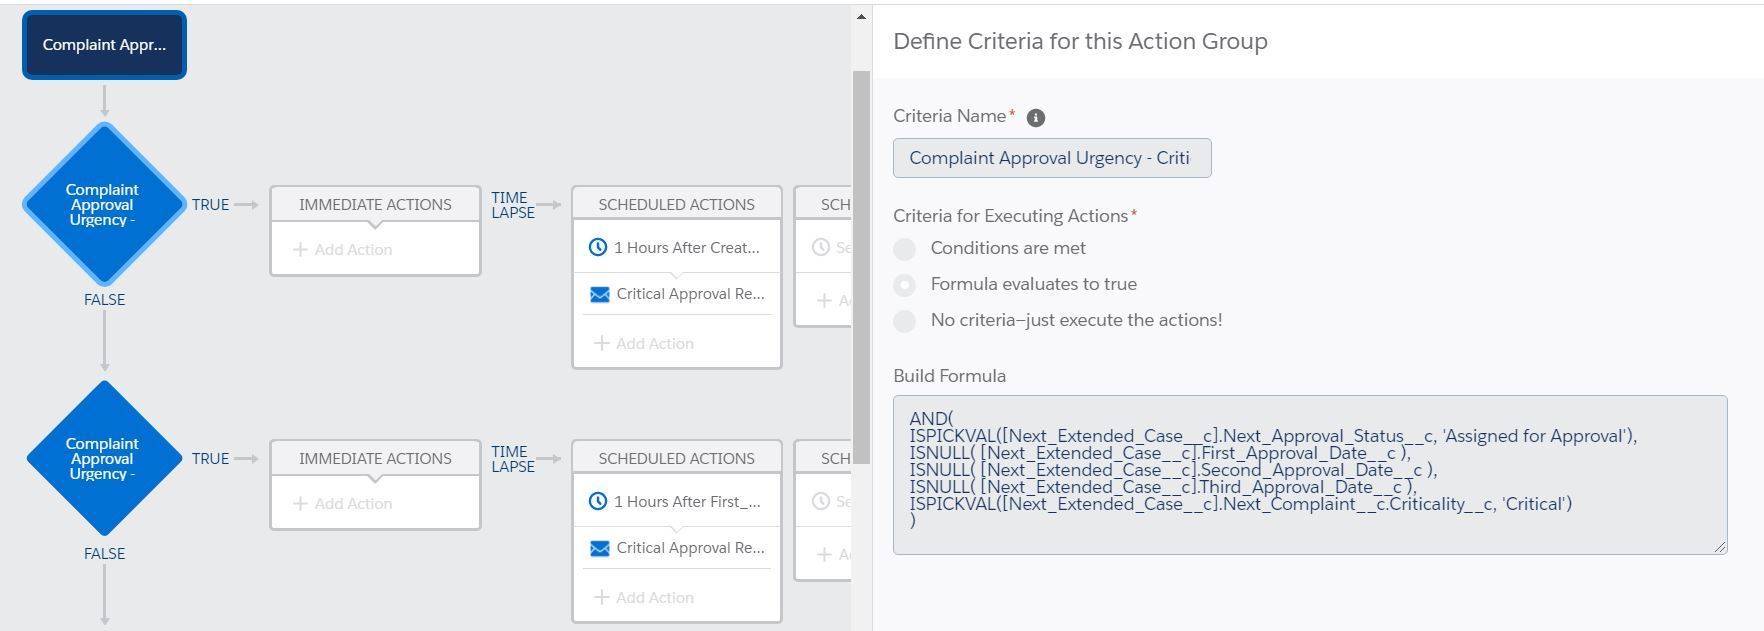The width and height of the screenshot is (1764, 631).
Task: Click the Criteria Name text field
Action: (x=1051, y=158)
